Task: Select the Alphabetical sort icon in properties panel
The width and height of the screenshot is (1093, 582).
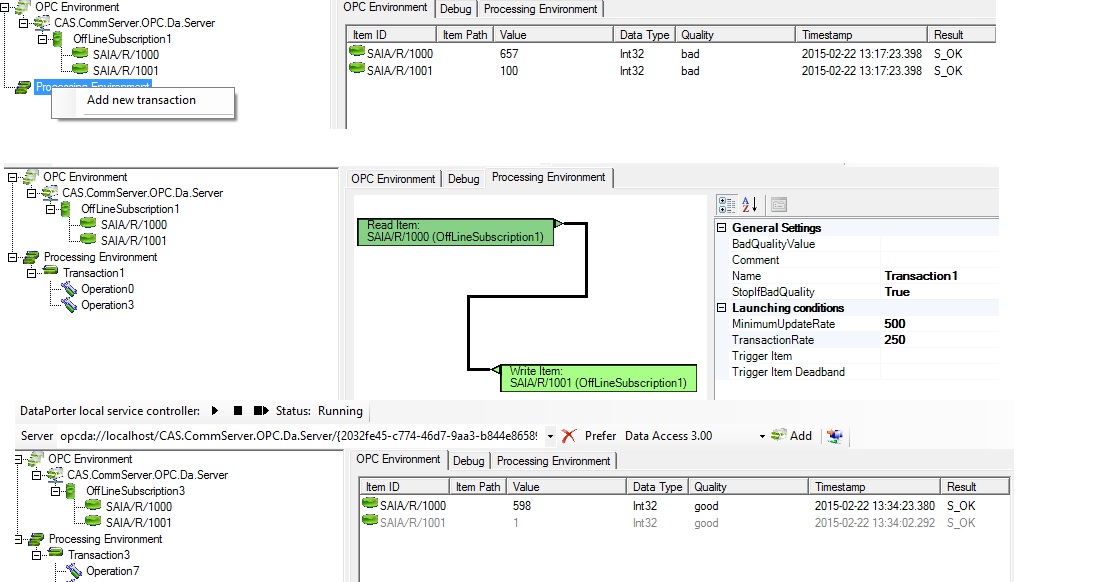Action: click(749, 204)
